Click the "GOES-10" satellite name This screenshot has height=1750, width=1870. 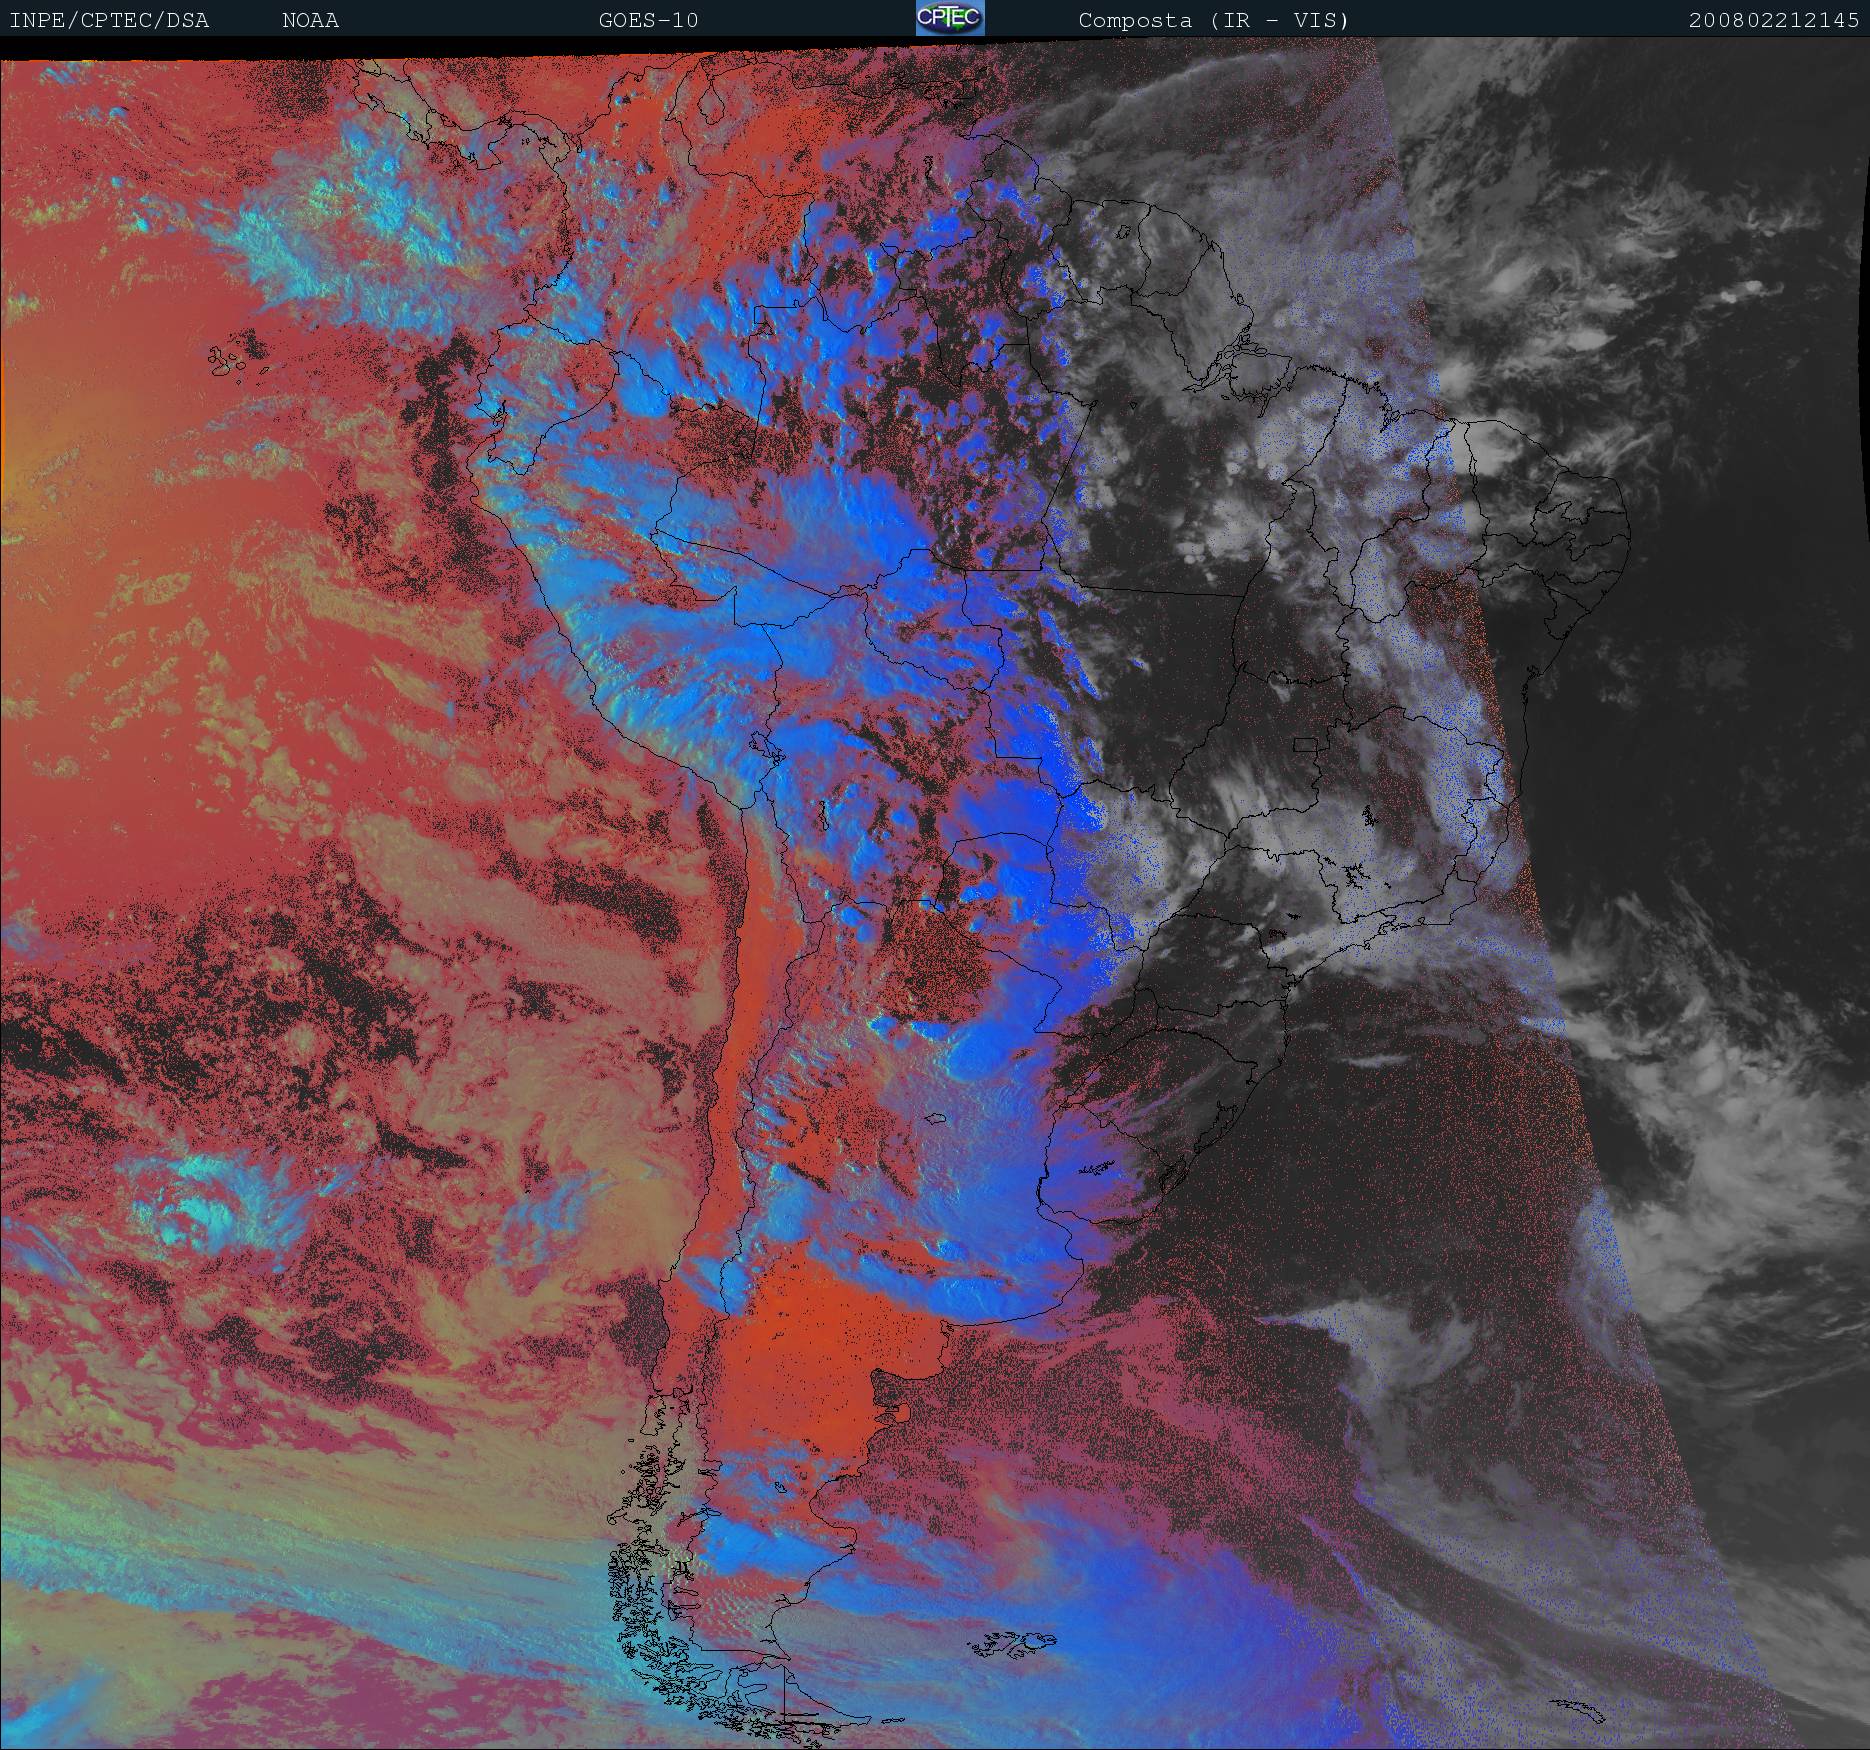pyautogui.click(x=649, y=20)
